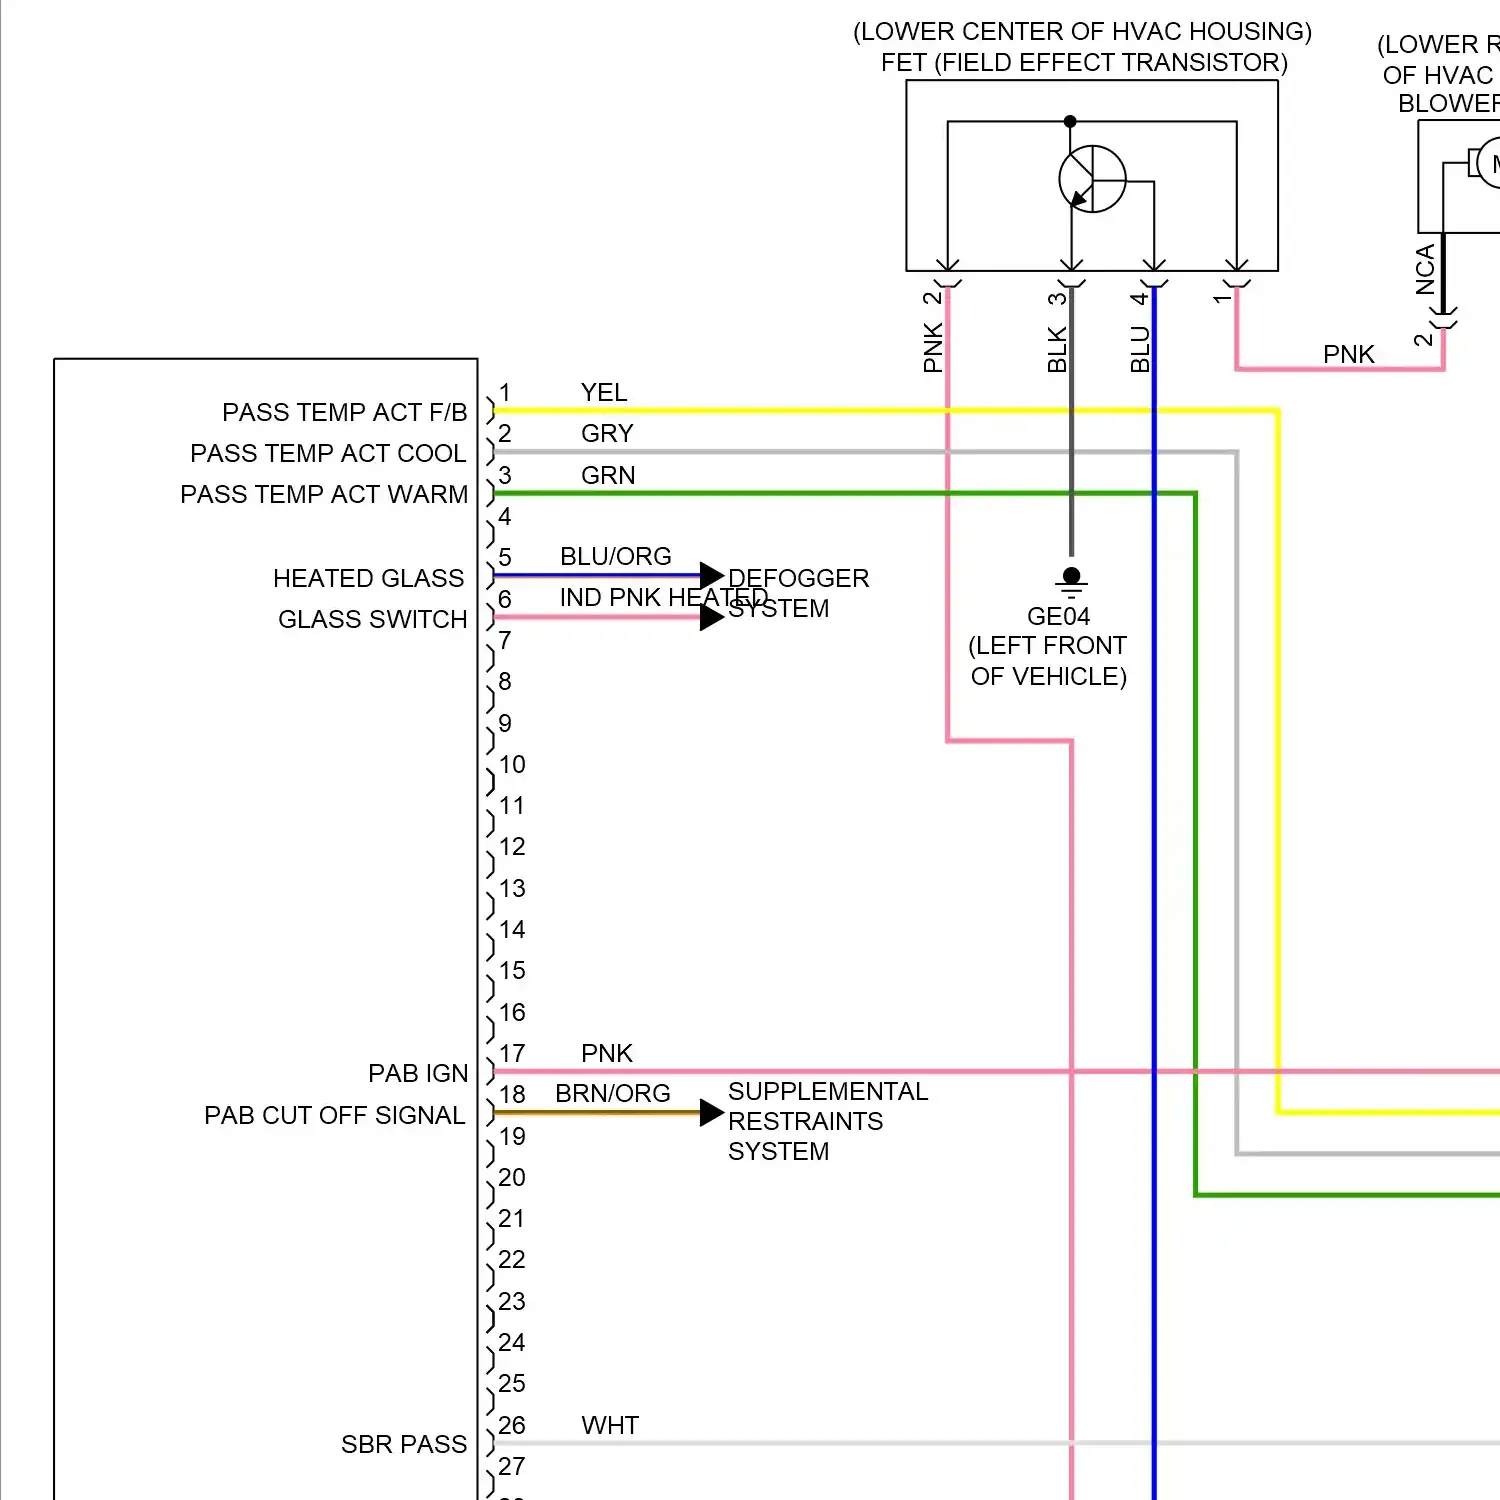The width and height of the screenshot is (1500, 1500).
Task: Select 'PASS TEMP ACT WARM' pin label
Action: [324, 494]
